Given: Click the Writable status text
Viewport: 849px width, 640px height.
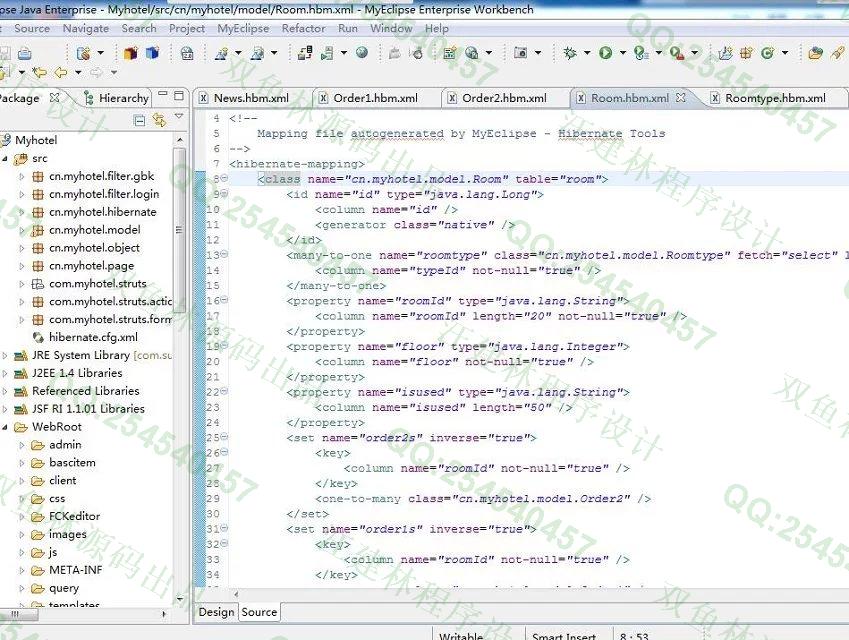Looking at the screenshot, I should [461, 636].
